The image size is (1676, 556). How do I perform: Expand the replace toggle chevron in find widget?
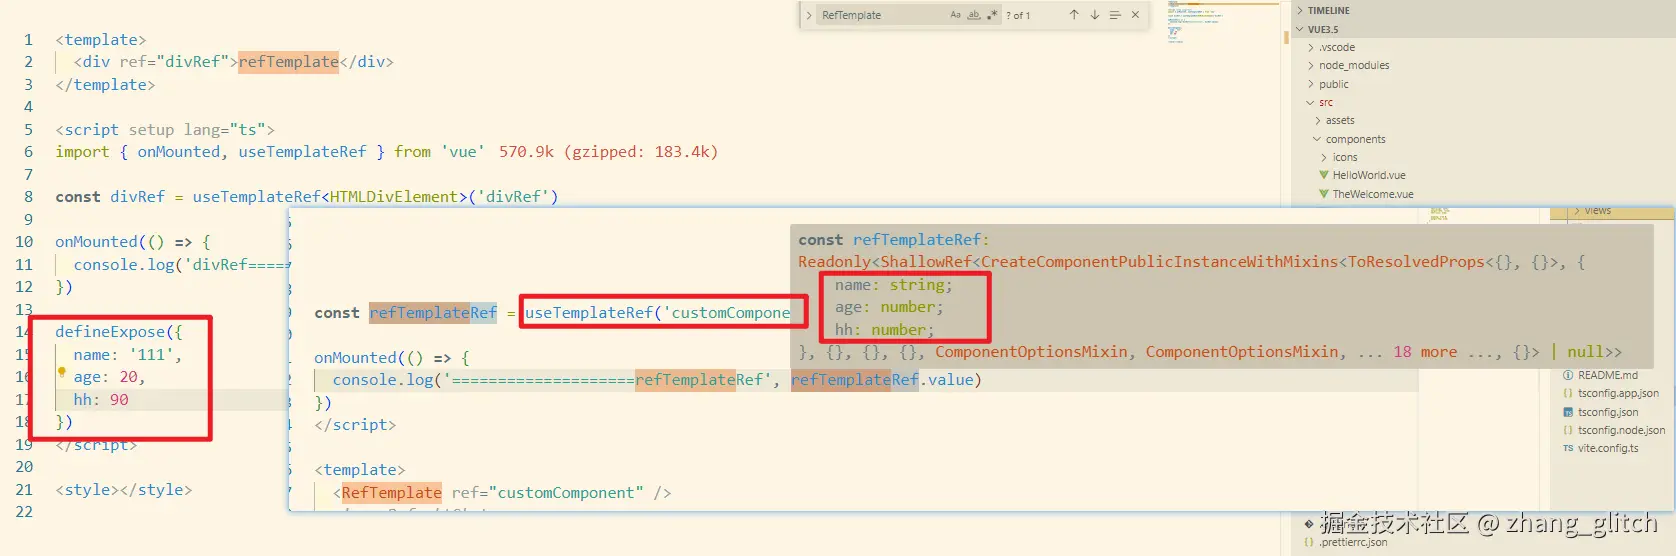click(809, 15)
